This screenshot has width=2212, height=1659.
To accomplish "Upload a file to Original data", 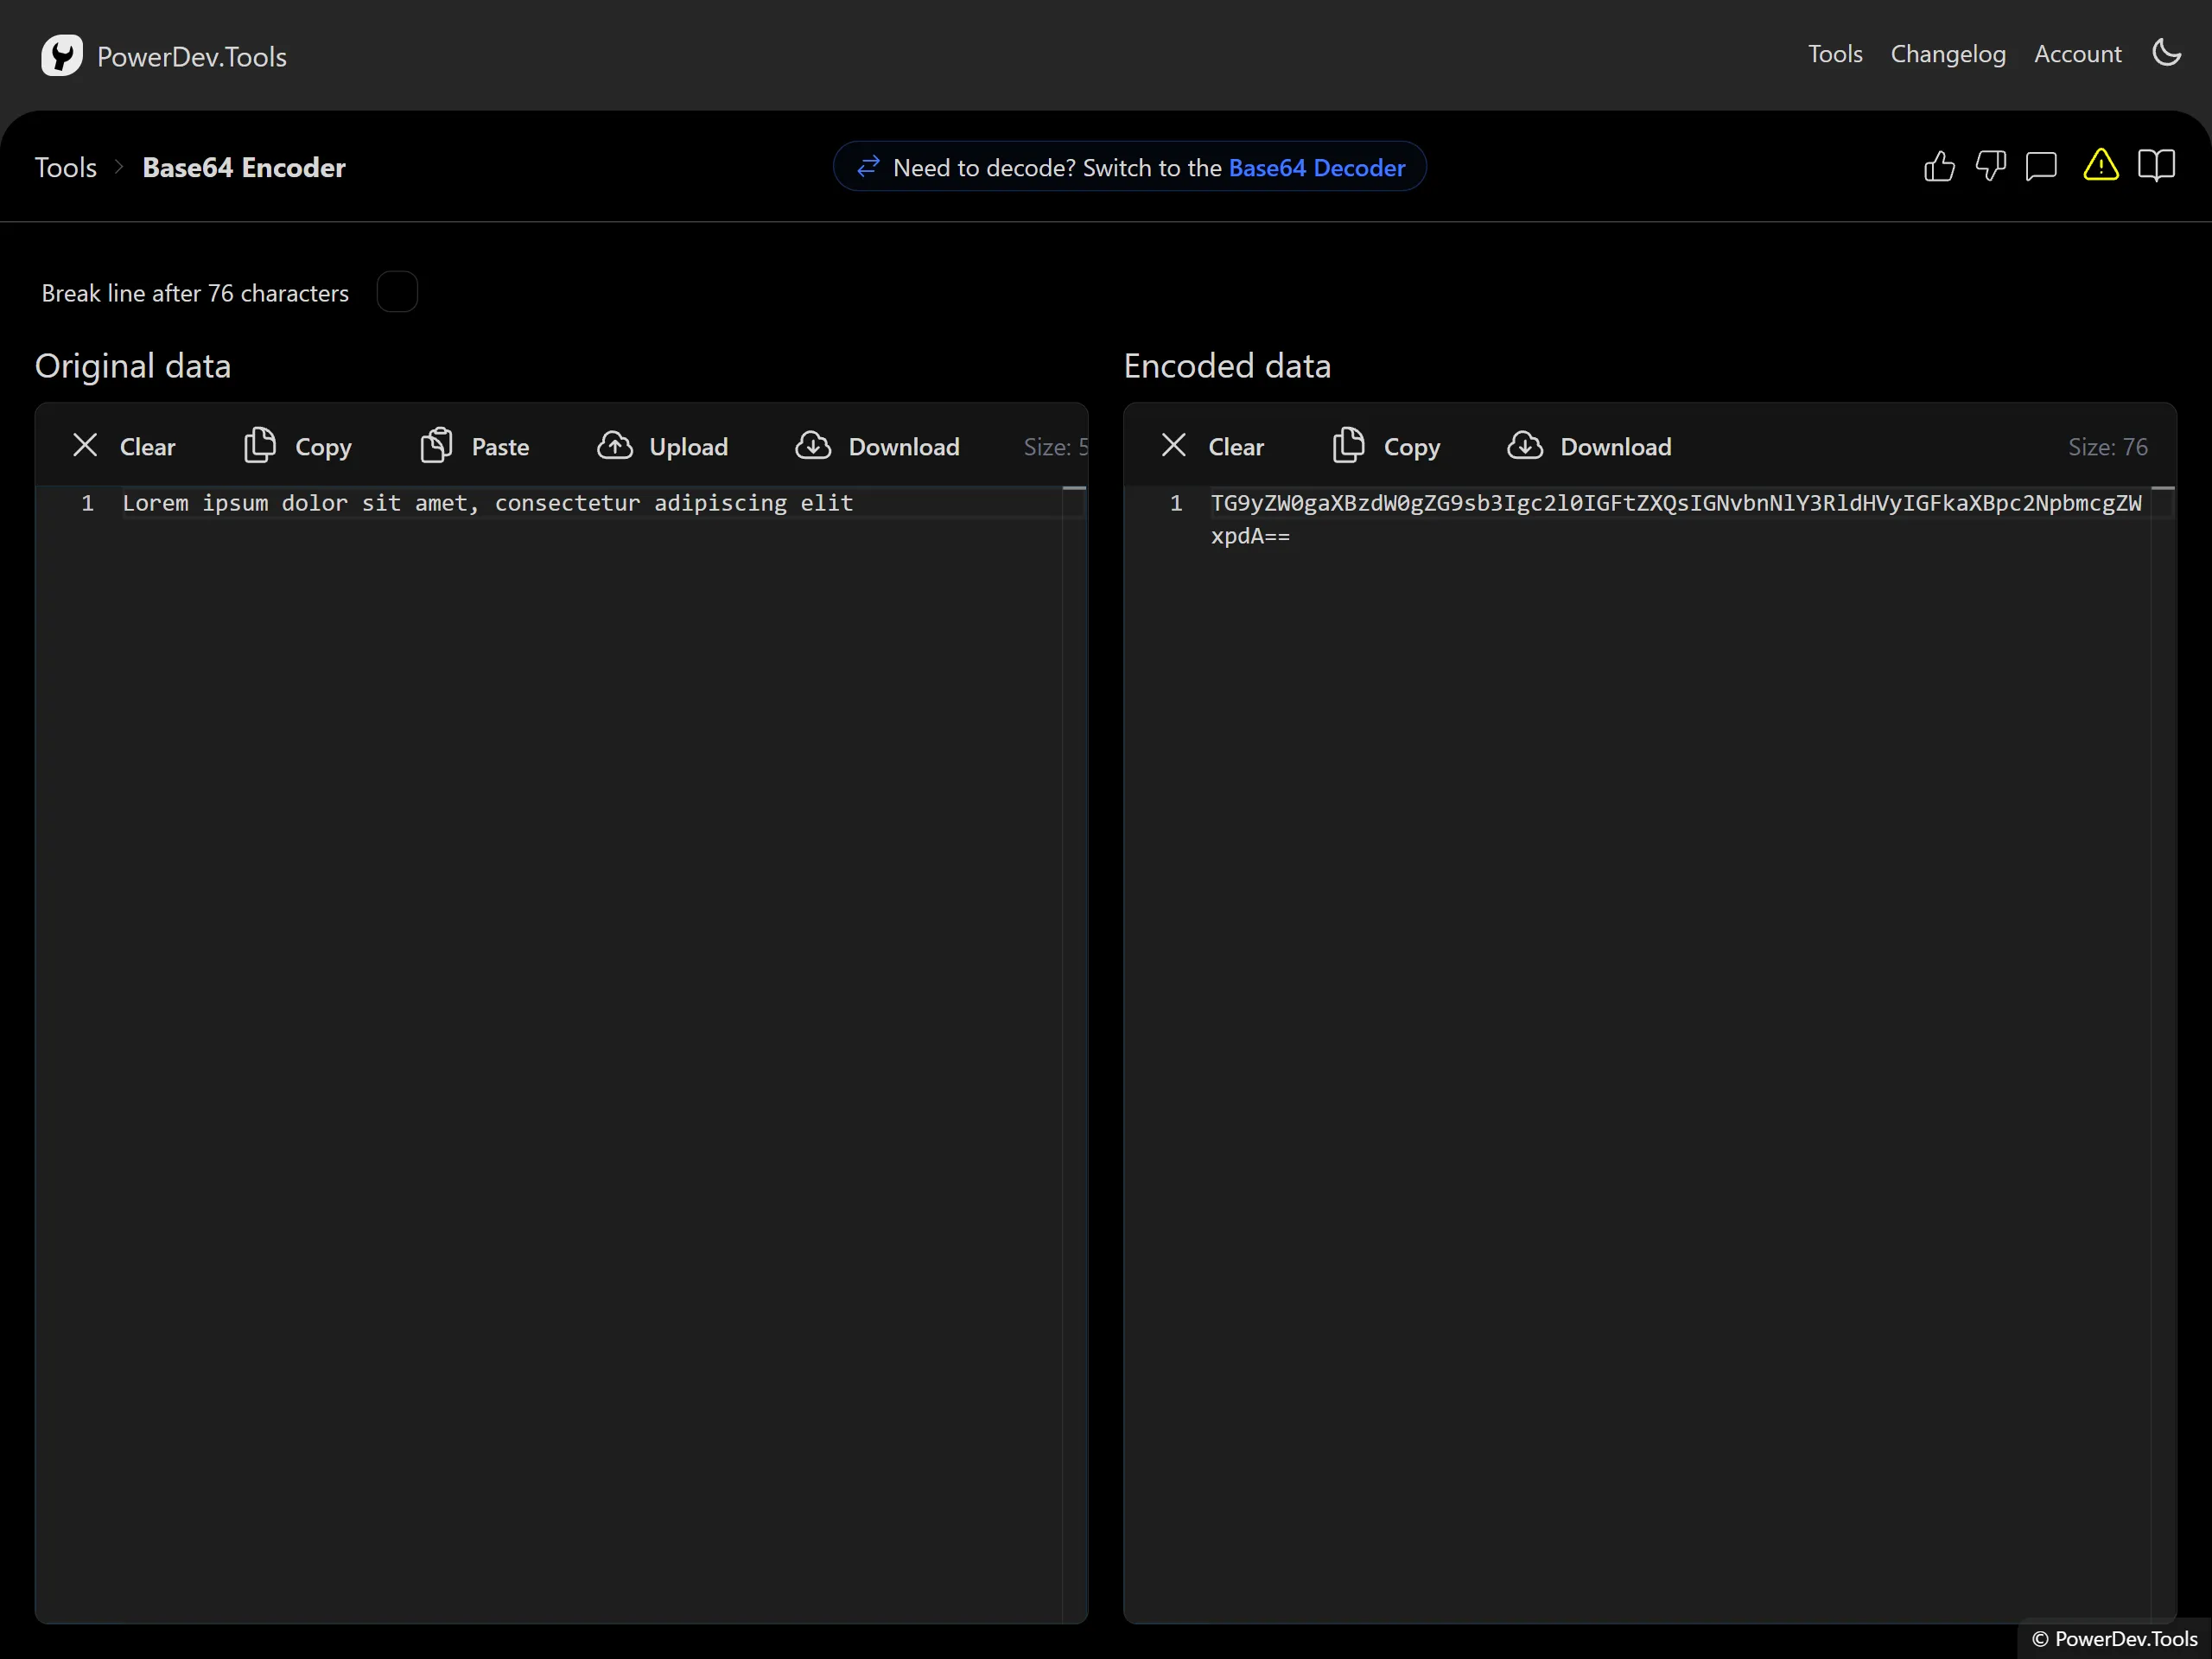I will [x=663, y=446].
